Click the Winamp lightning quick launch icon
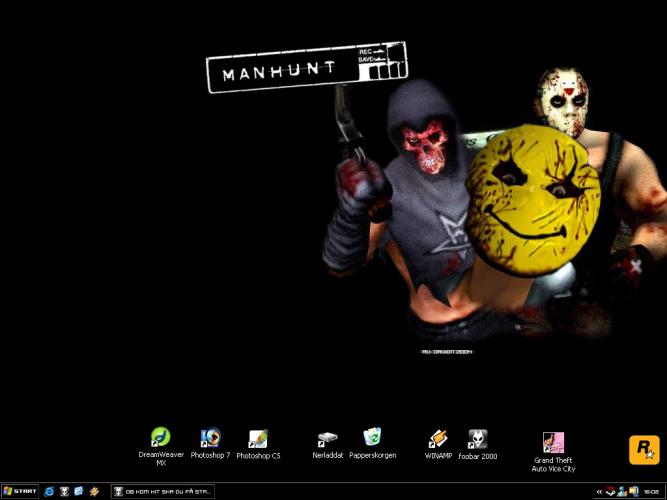 (94, 491)
